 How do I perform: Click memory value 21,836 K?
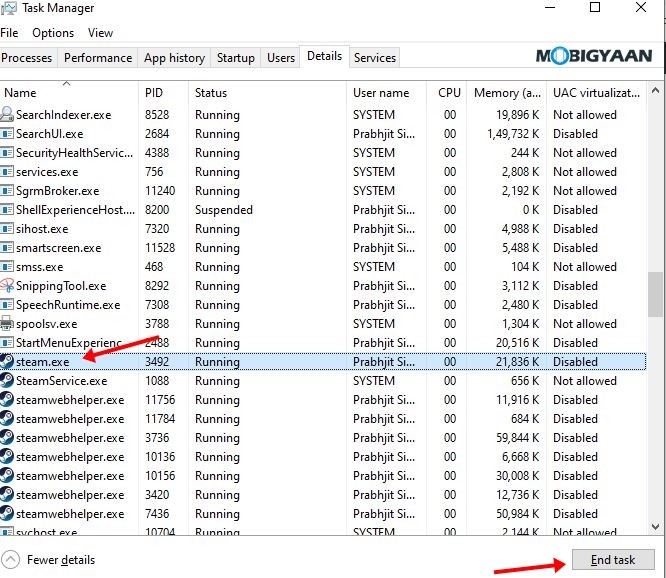[518, 362]
